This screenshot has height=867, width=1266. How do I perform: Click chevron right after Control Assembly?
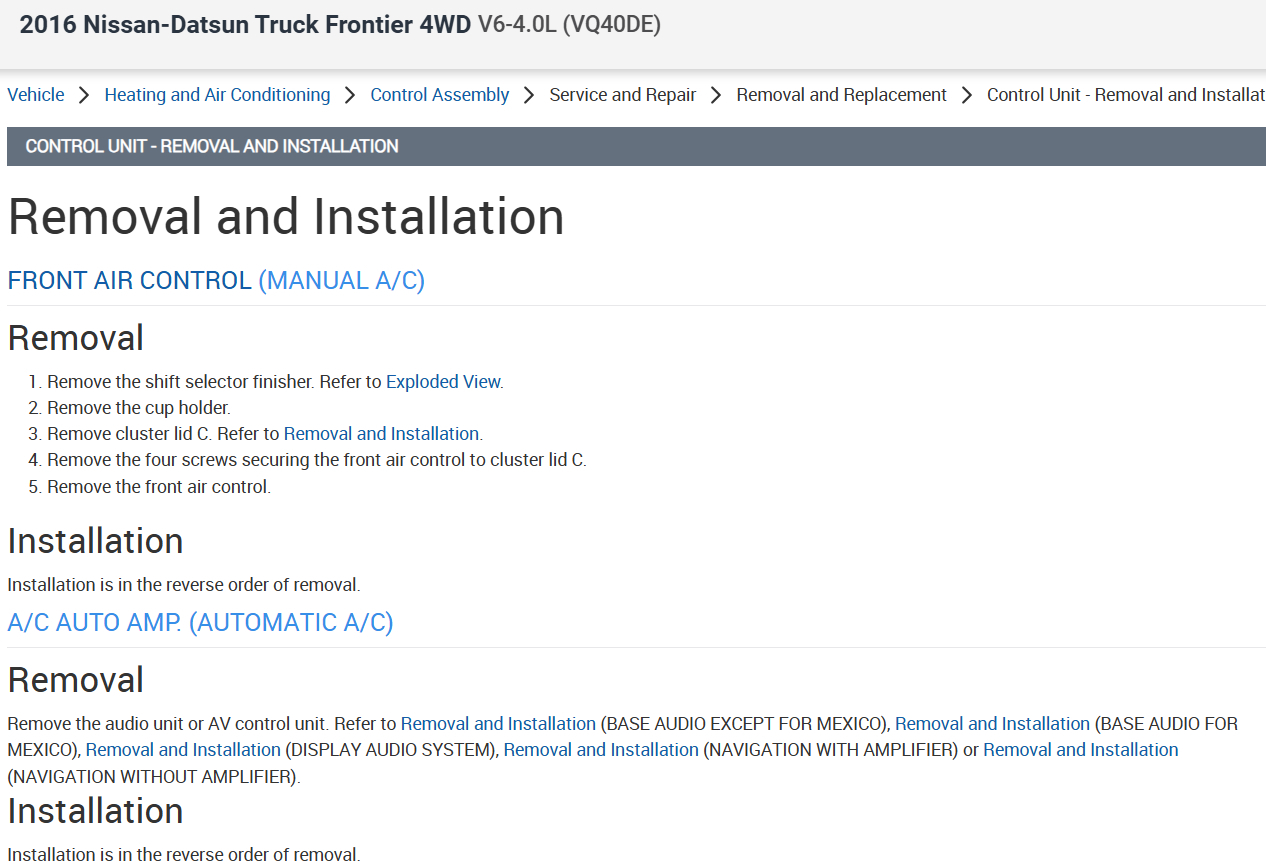coord(529,95)
